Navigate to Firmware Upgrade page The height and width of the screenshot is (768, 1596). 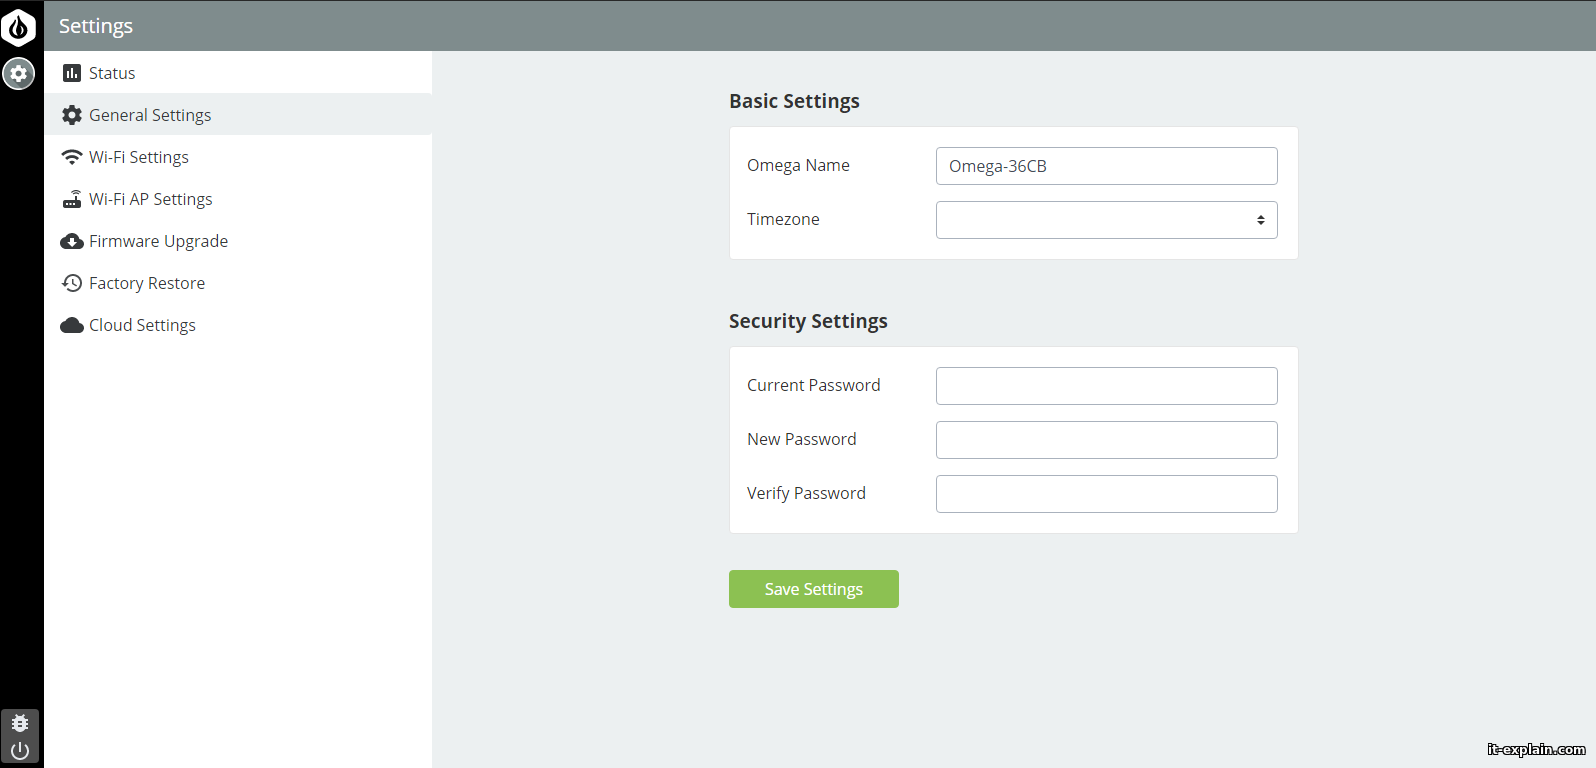click(x=158, y=241)
